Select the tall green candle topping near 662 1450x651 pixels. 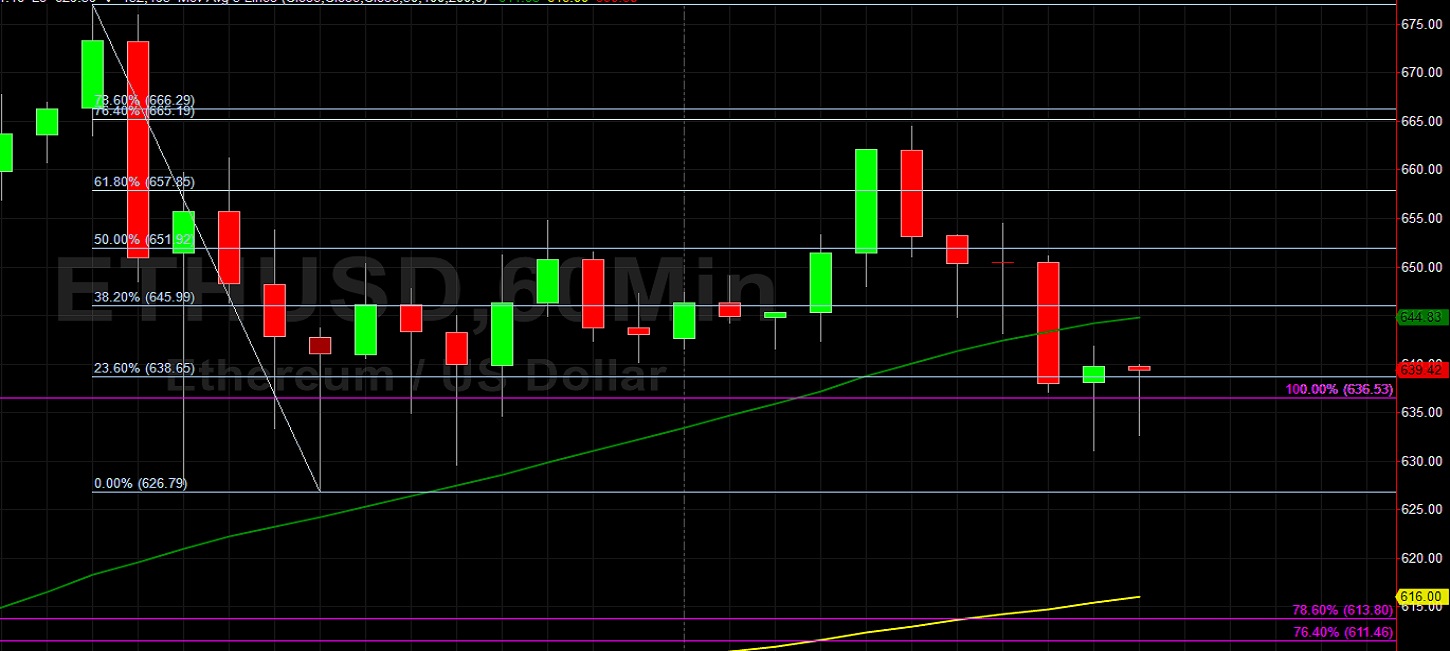pos(866,201)
